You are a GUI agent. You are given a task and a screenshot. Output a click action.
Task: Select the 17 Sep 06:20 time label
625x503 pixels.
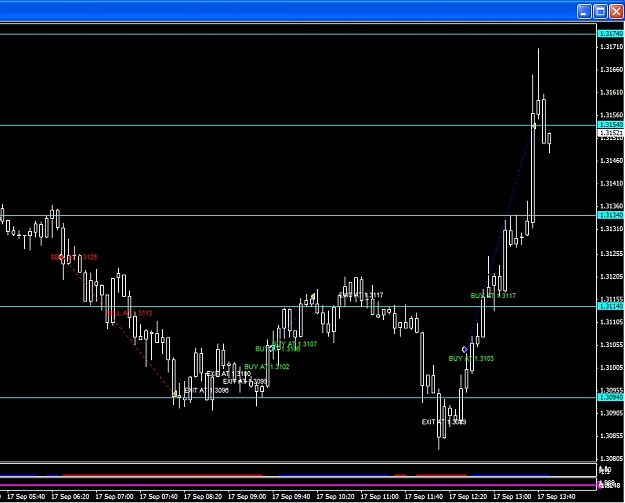pos(70,497)
